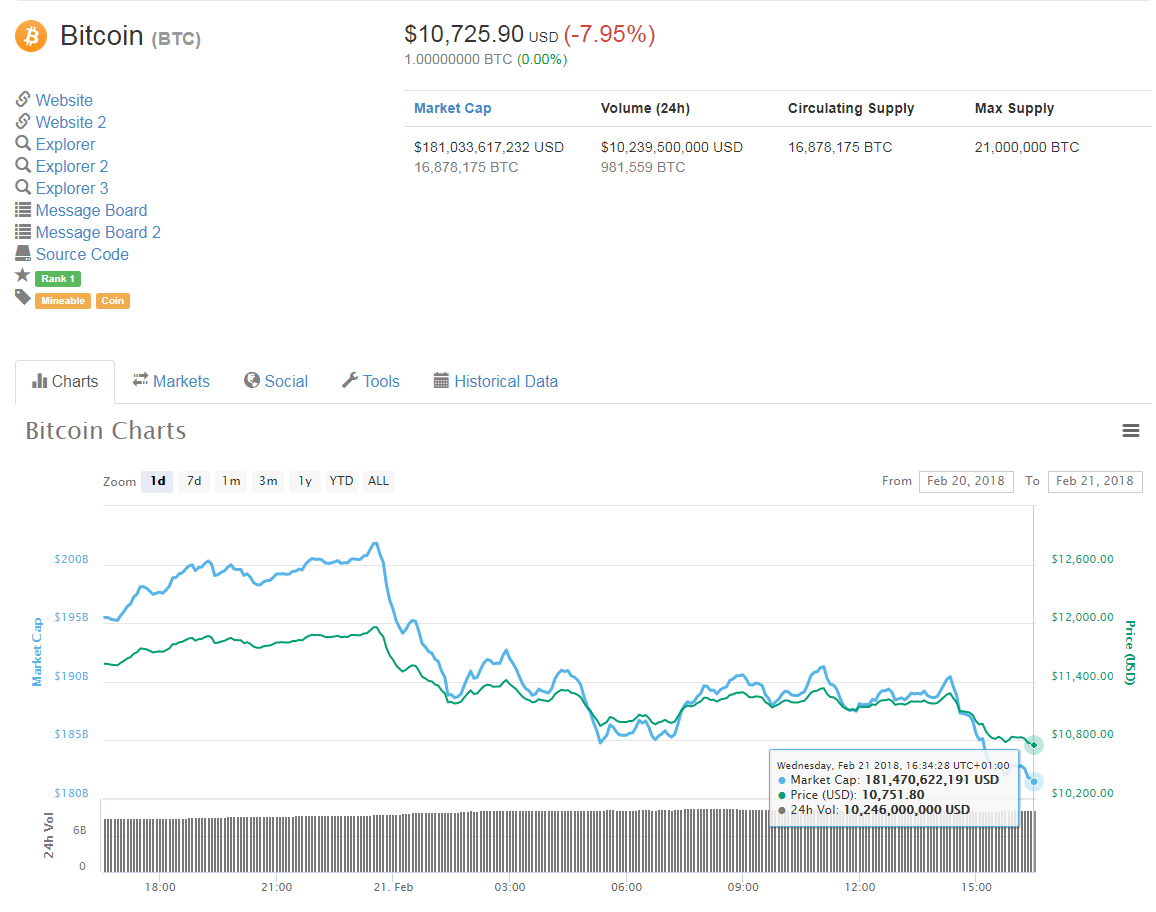Screen dimensions: 1156x912
Task: Select the 1d zoom range
Action: 158,481
